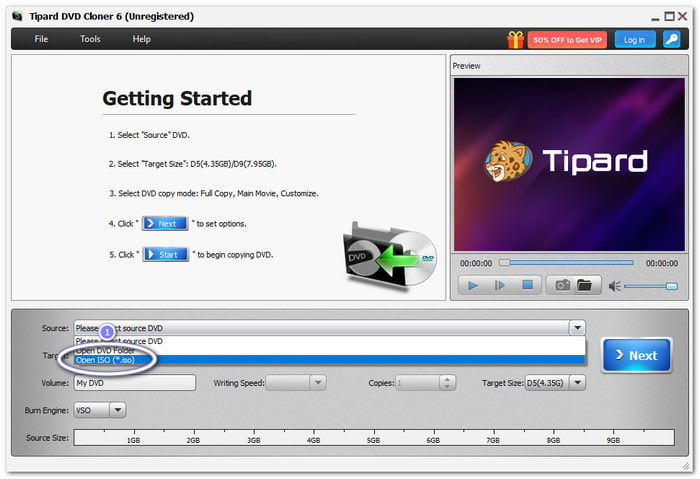
Task: Click the Start sample button in step 5
Action: [166, 254]
